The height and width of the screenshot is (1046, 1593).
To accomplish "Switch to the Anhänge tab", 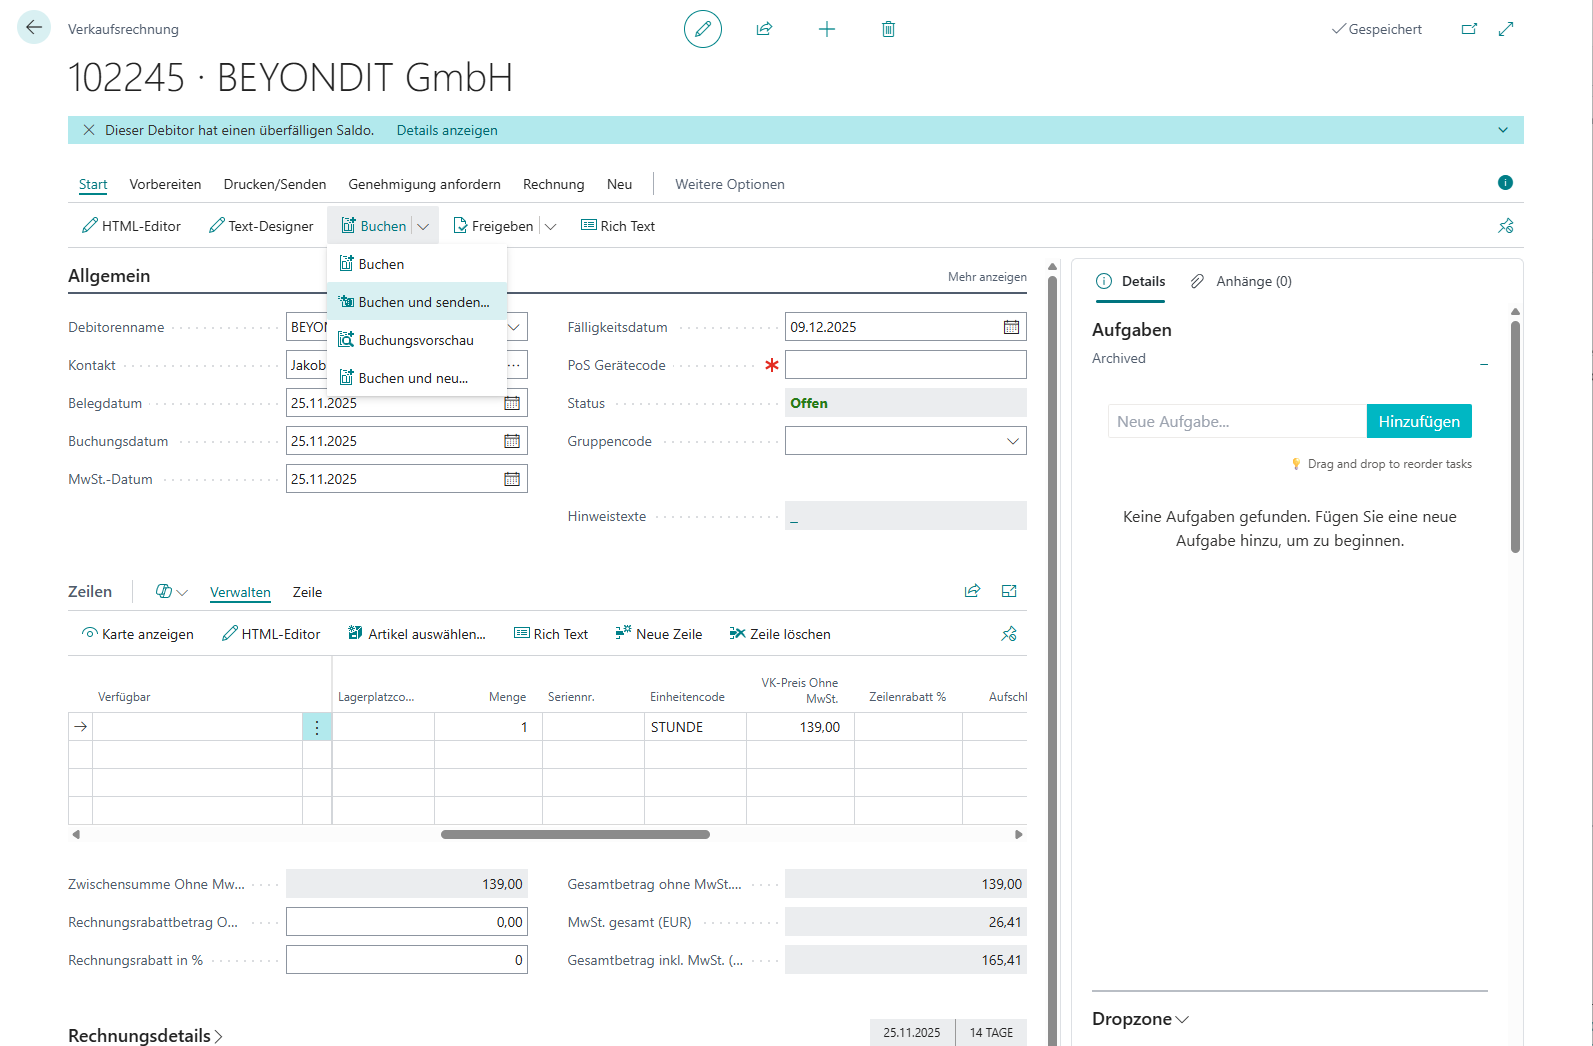I will tap(1242, 281).
